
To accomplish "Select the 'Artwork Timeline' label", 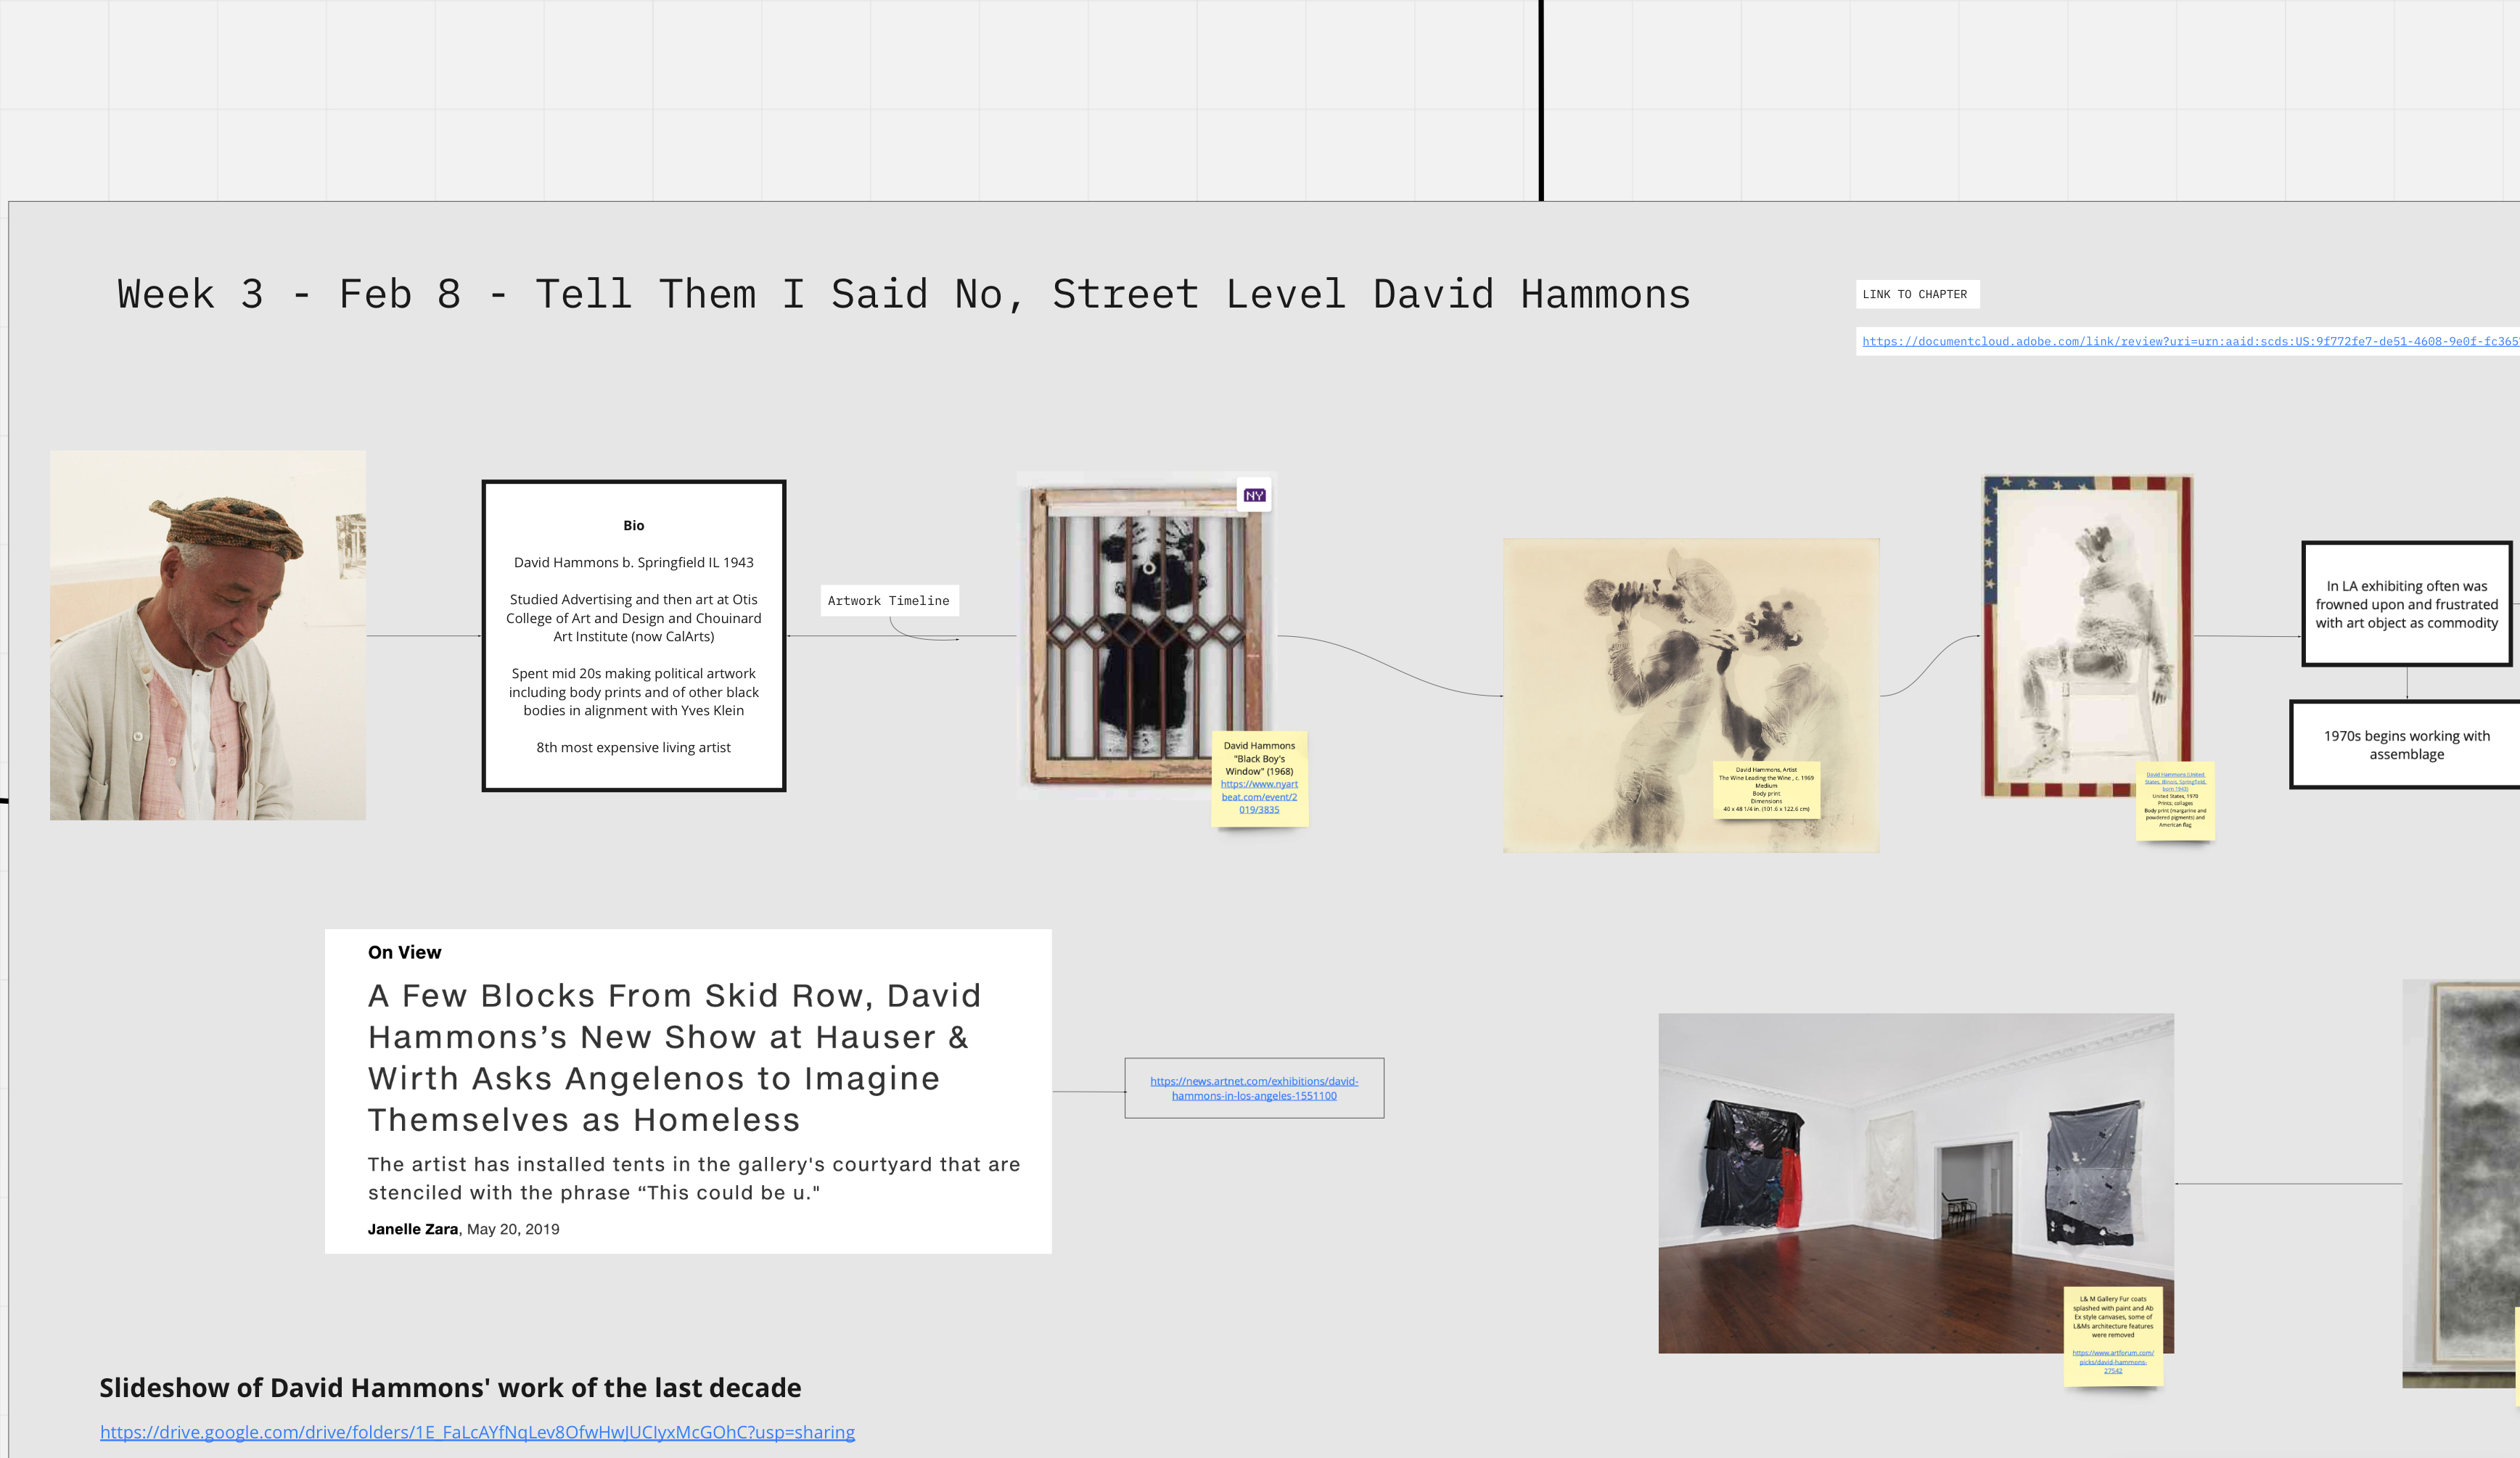I will (889, 600).
